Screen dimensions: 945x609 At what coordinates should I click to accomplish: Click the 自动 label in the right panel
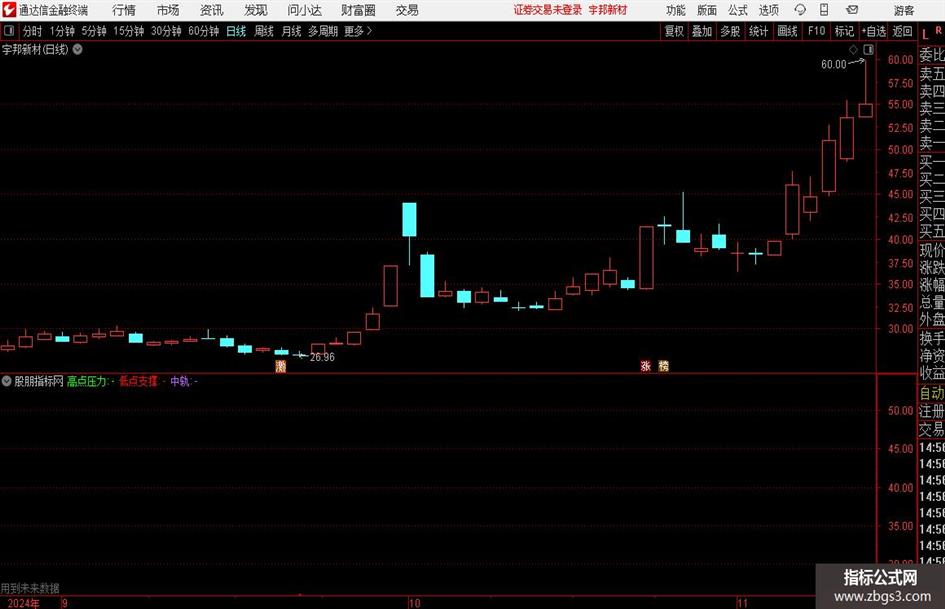coord(932,393)
